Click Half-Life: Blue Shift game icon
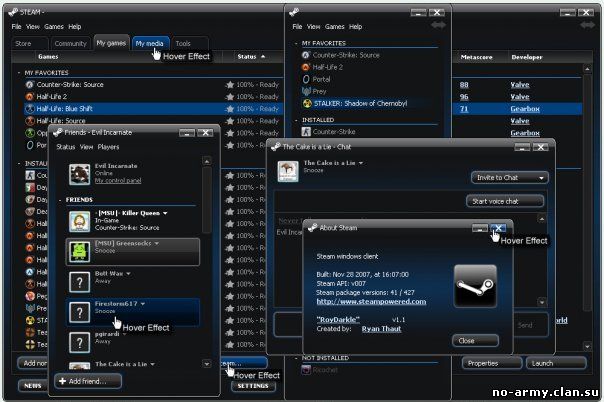Viewport: 604px width, 402px height. [x=30, y=109]
